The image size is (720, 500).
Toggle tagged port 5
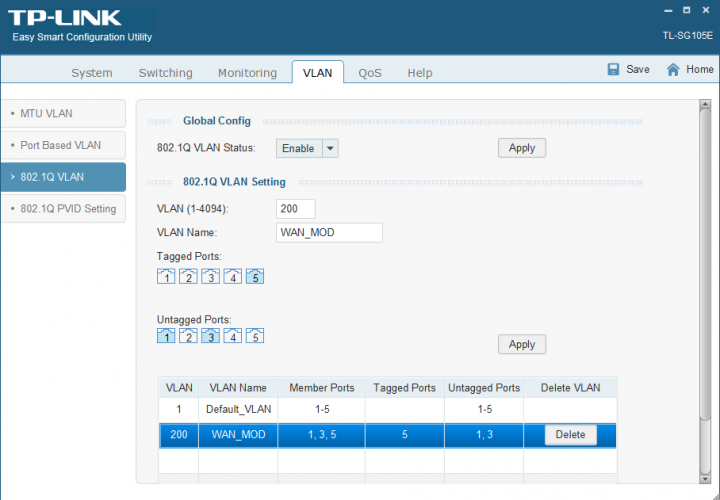[x=255, y=276]
